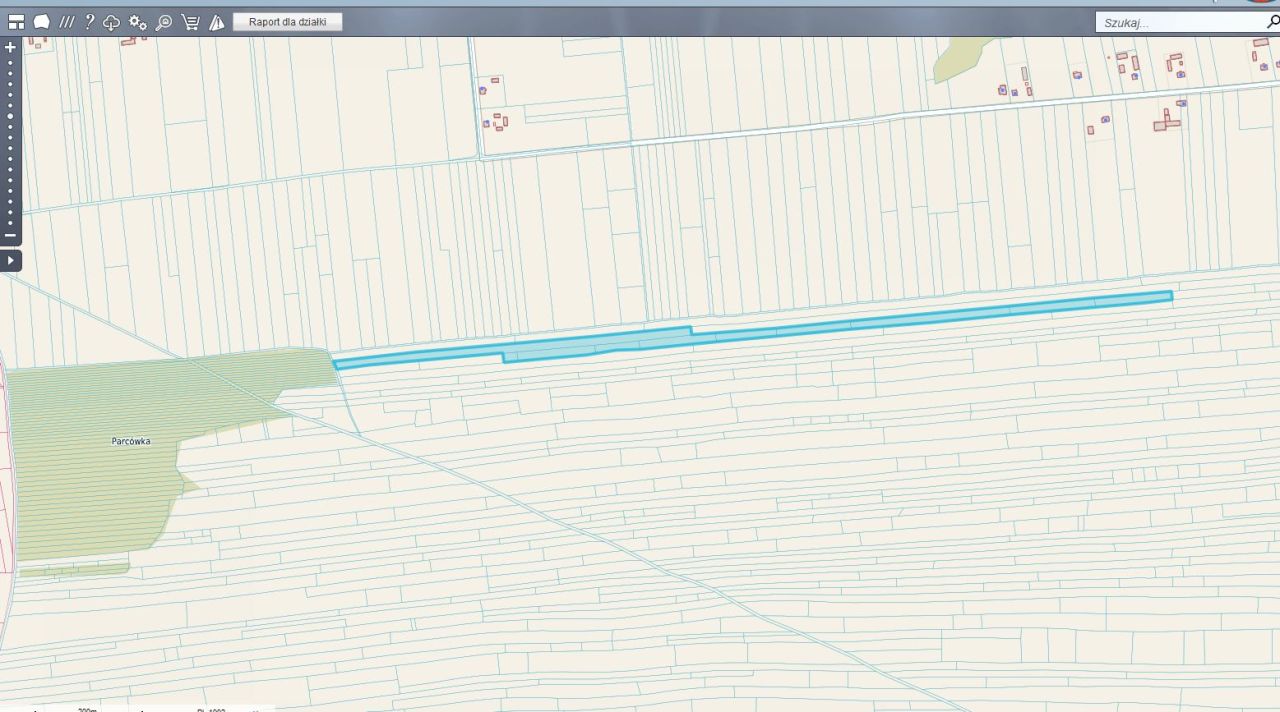Zoom out with the minus button
The height and width of the screenshot is (712, 1280).
[10, 235]
